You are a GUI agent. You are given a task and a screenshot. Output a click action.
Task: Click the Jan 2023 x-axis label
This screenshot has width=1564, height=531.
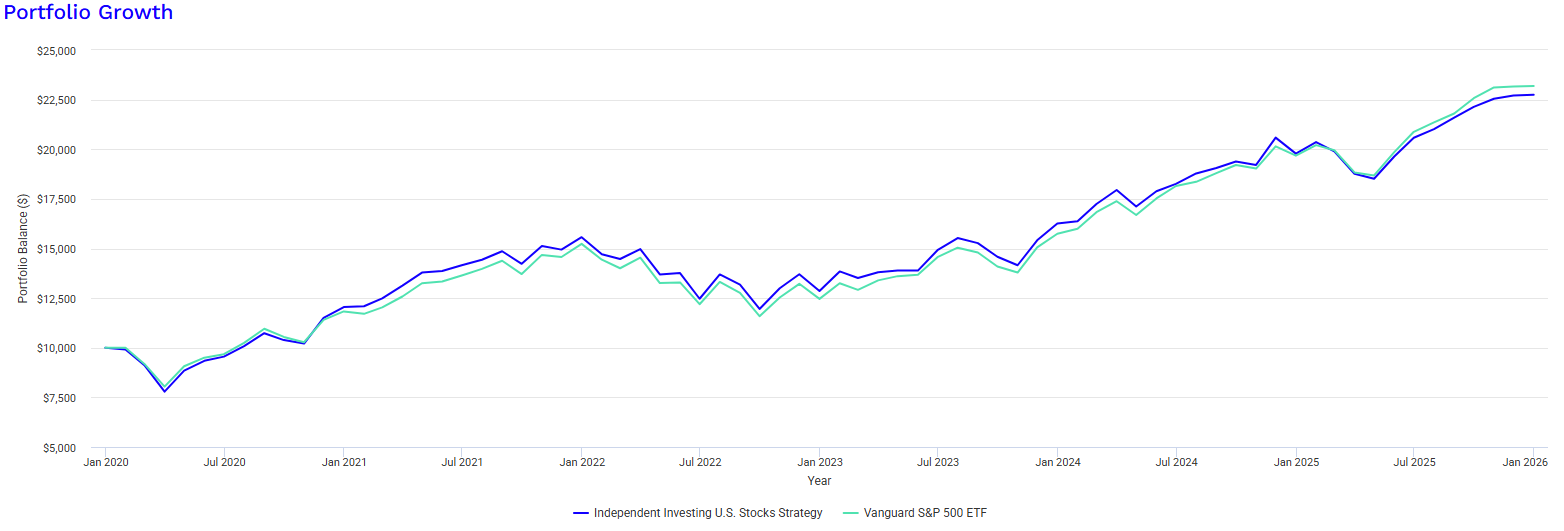click(819, 463)
